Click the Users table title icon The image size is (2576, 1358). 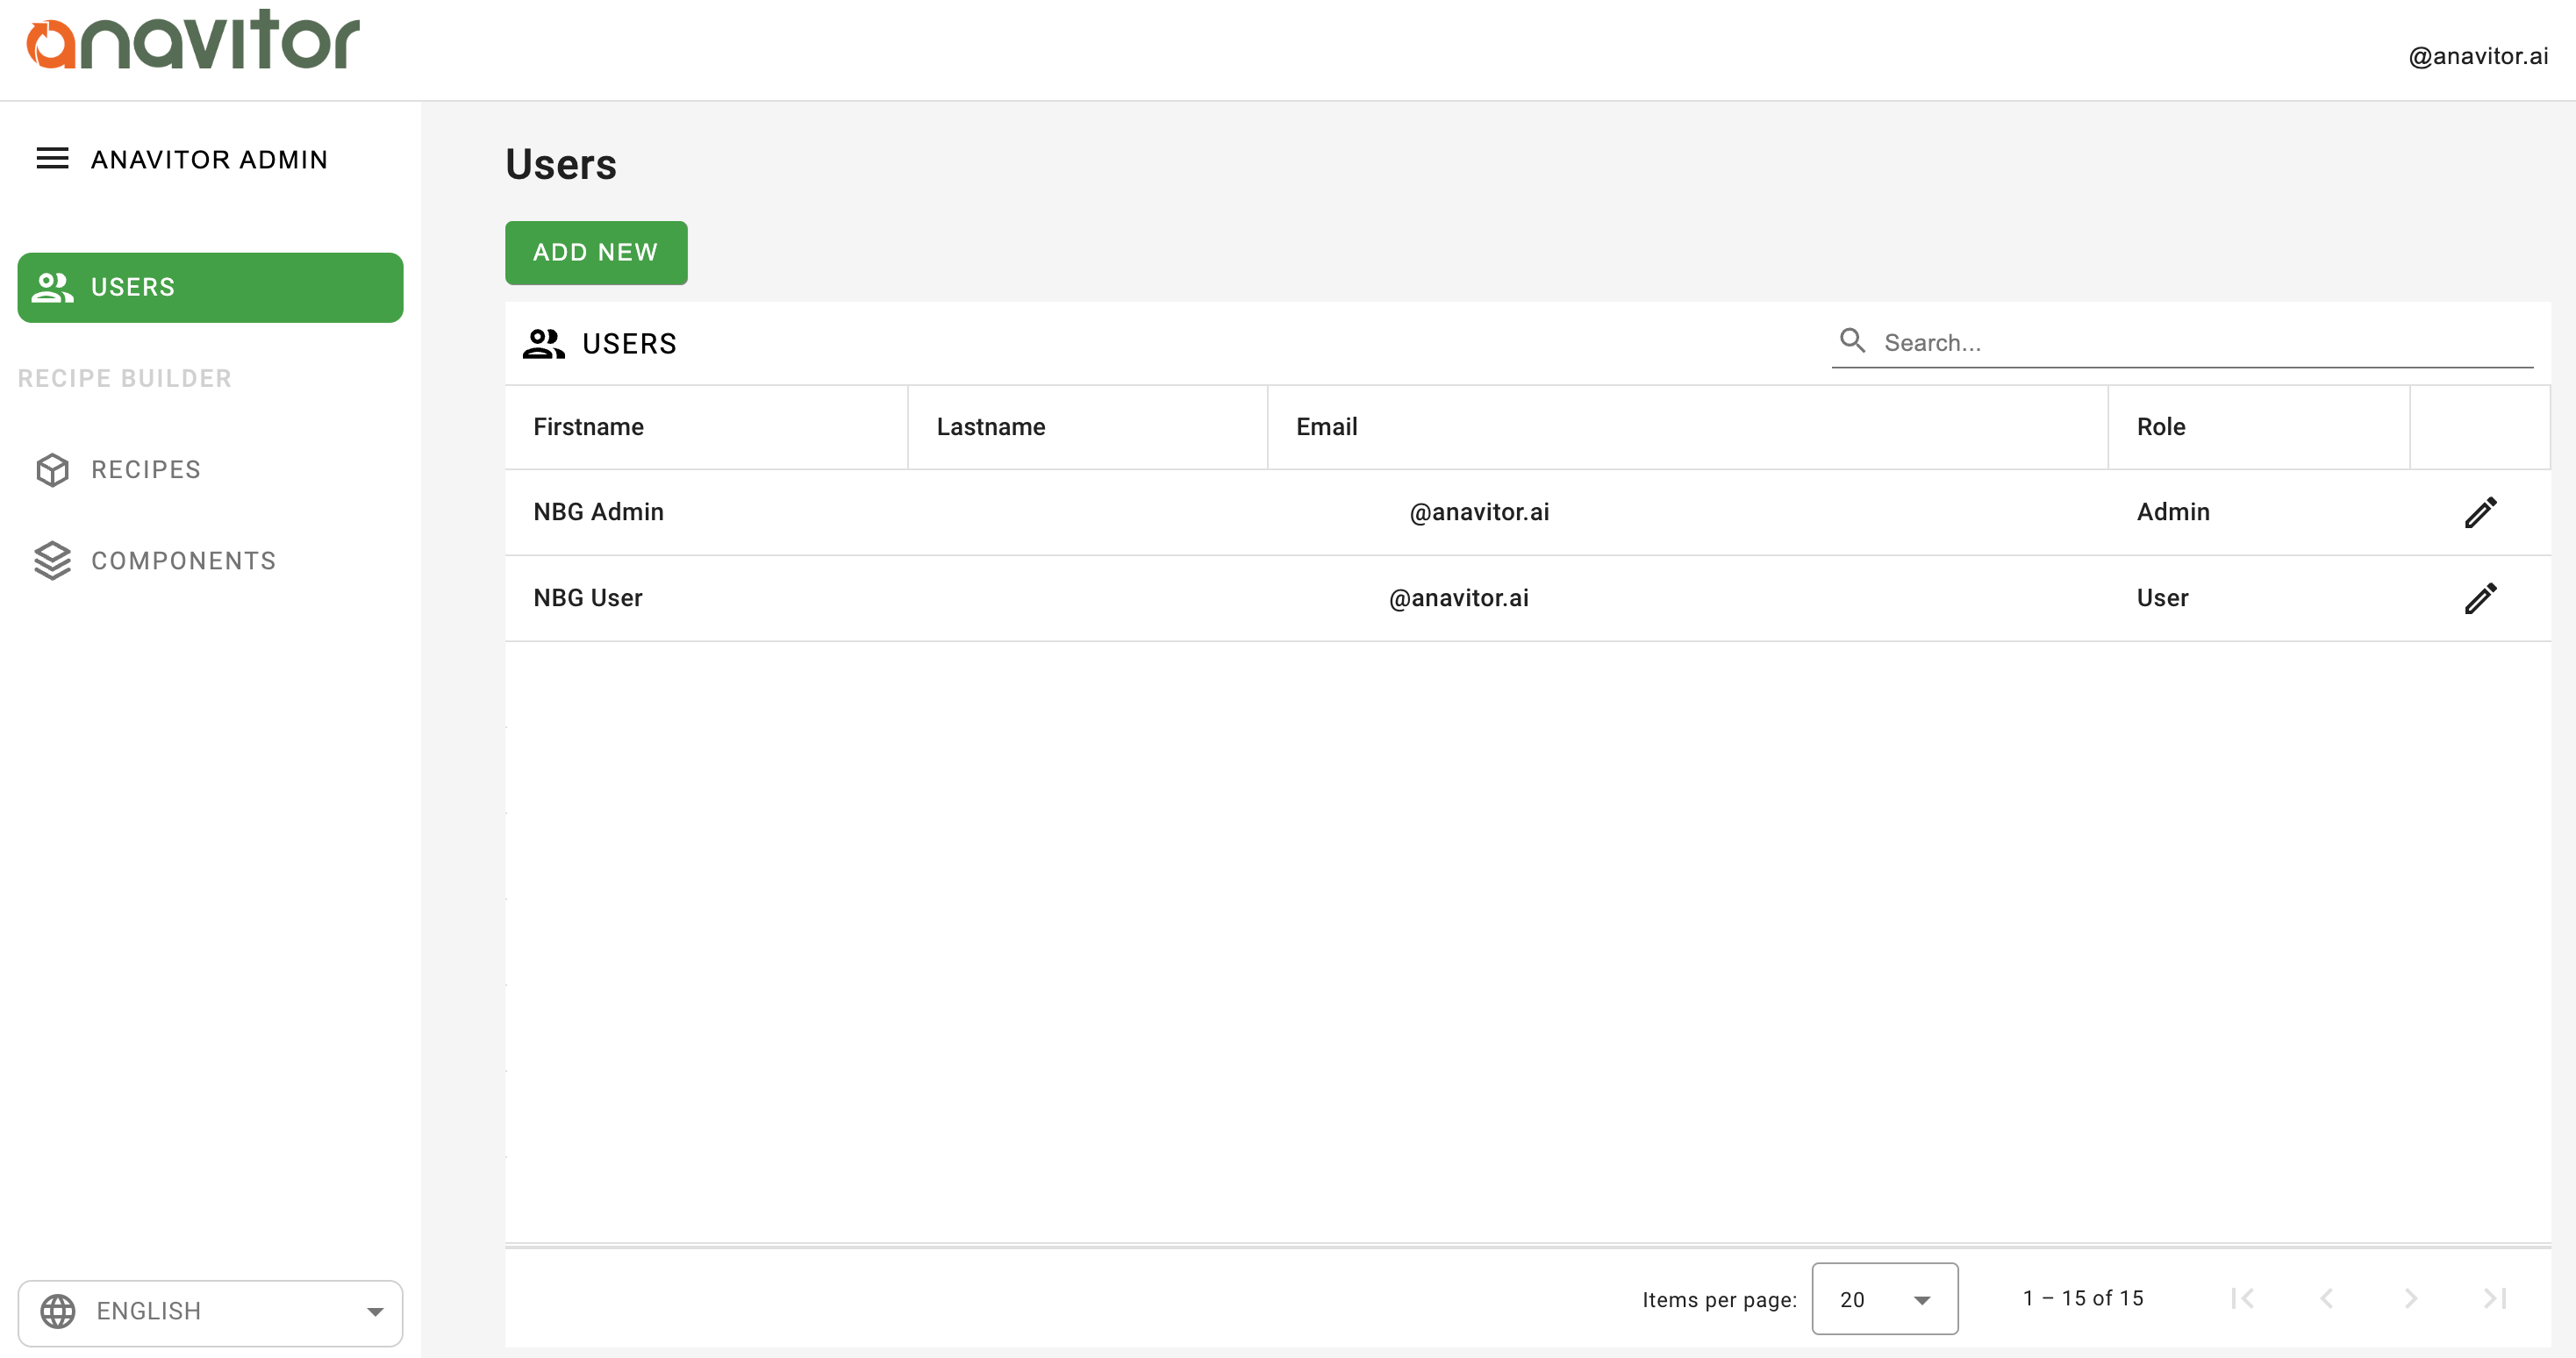pyautogui.click(x=543, y=344)
